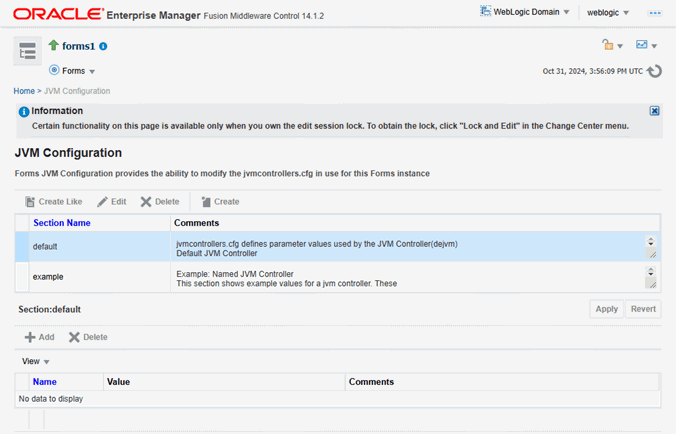Screen dimensions: 676x434
Task: Click the Edit pencil button
Action: click(x=112, y=202)
